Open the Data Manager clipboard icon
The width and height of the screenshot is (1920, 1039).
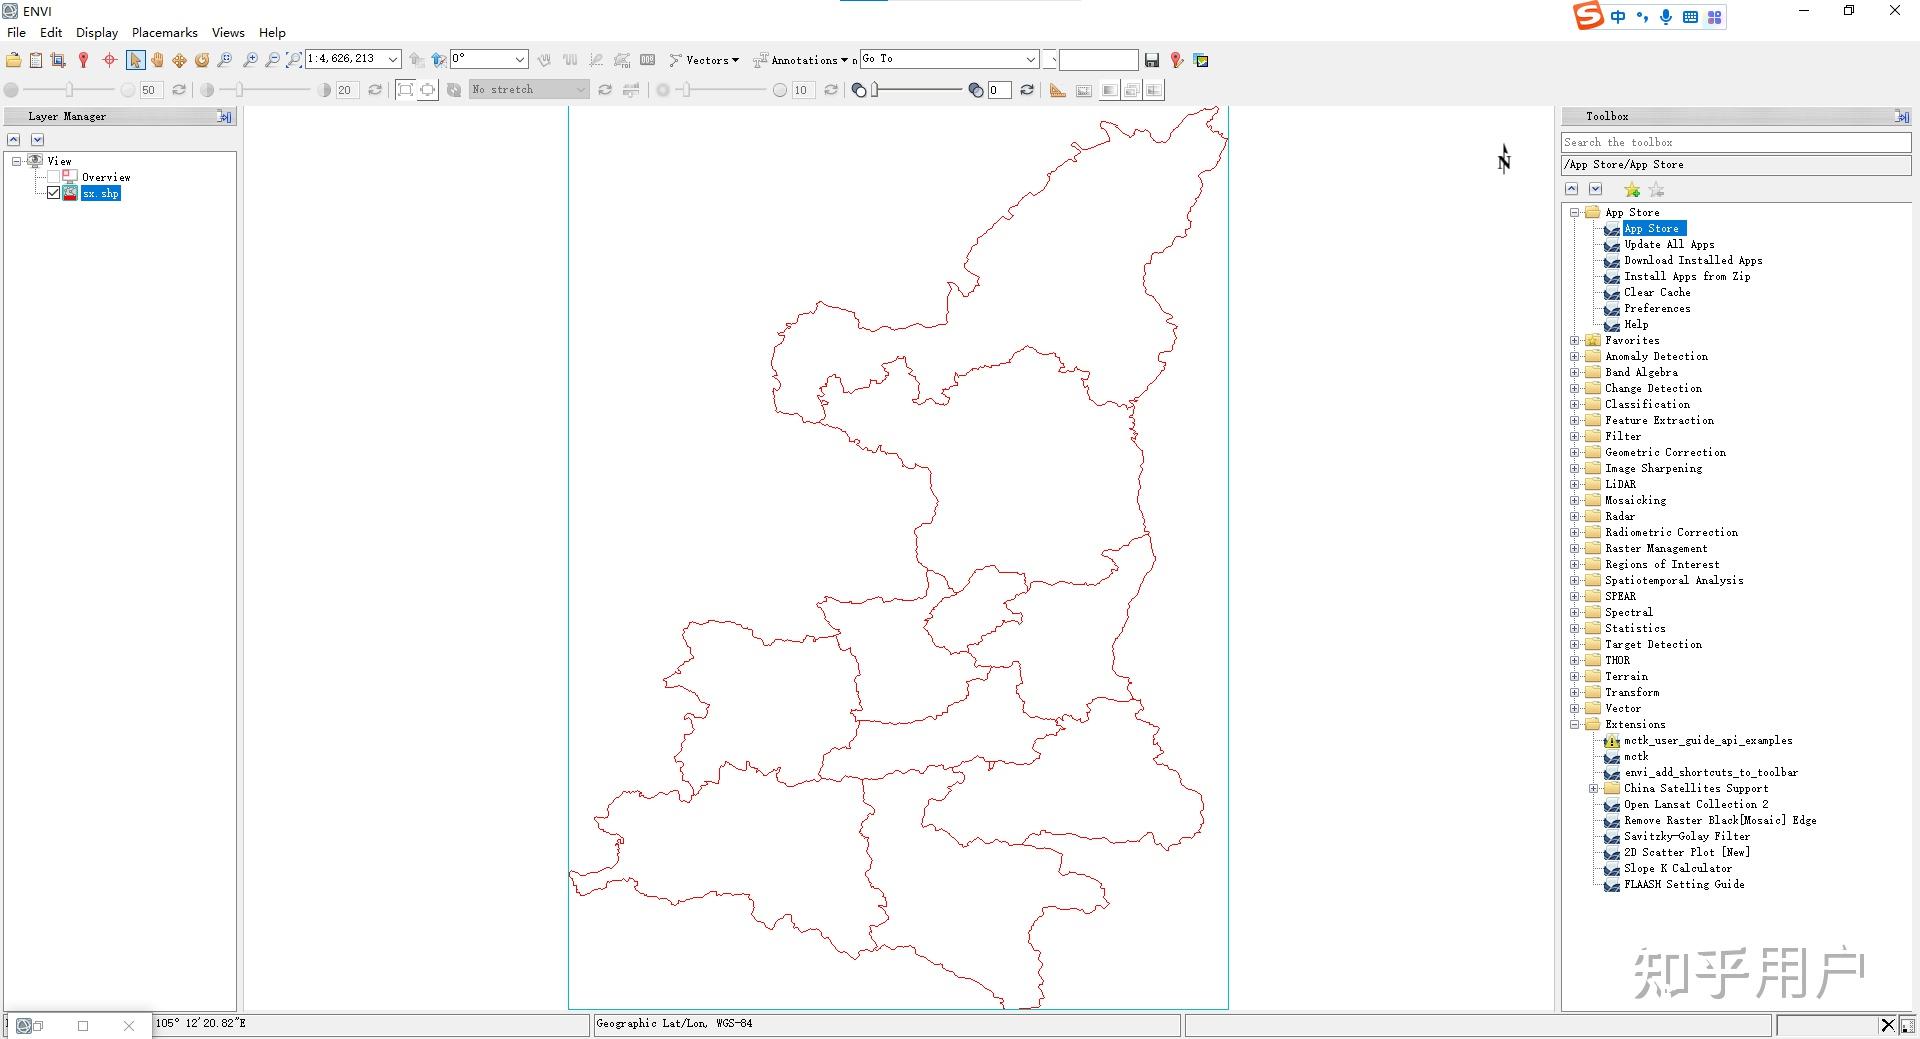point(36,60)
